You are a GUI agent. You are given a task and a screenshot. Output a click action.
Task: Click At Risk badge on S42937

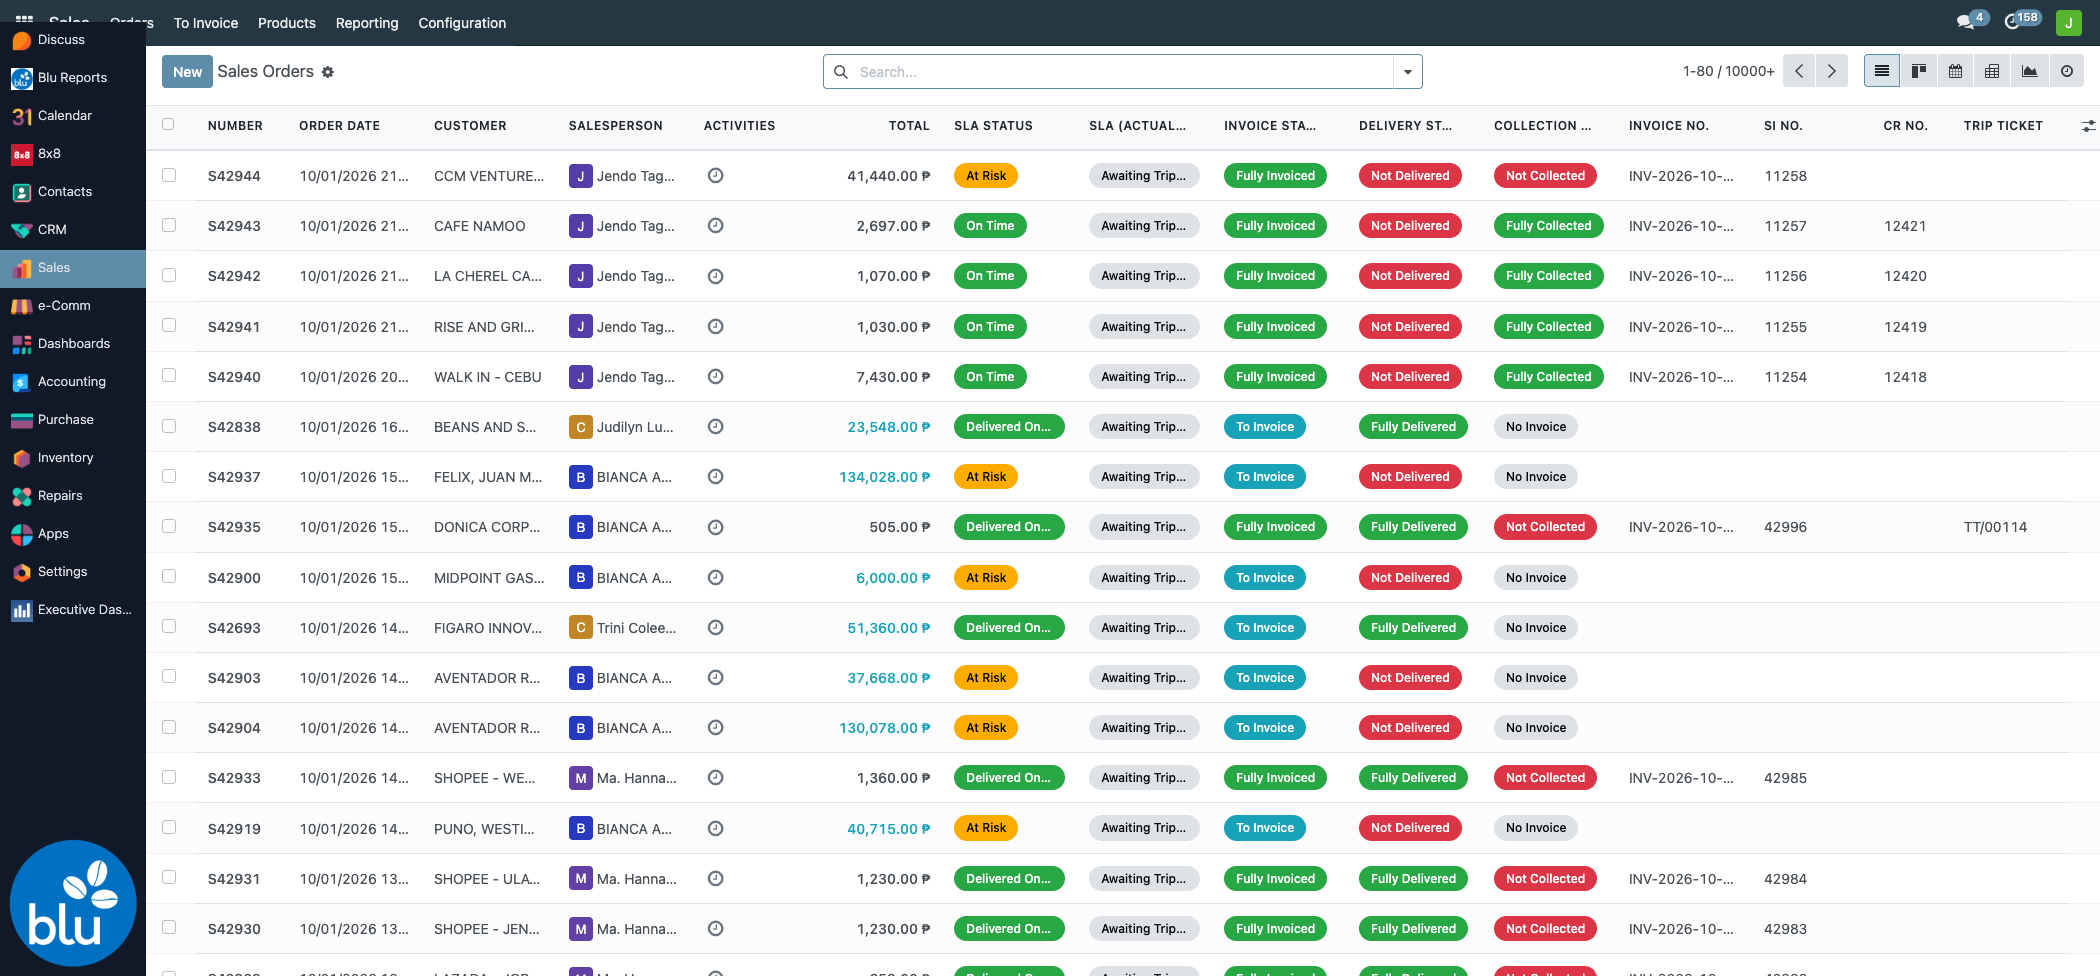tap(986, 477)
